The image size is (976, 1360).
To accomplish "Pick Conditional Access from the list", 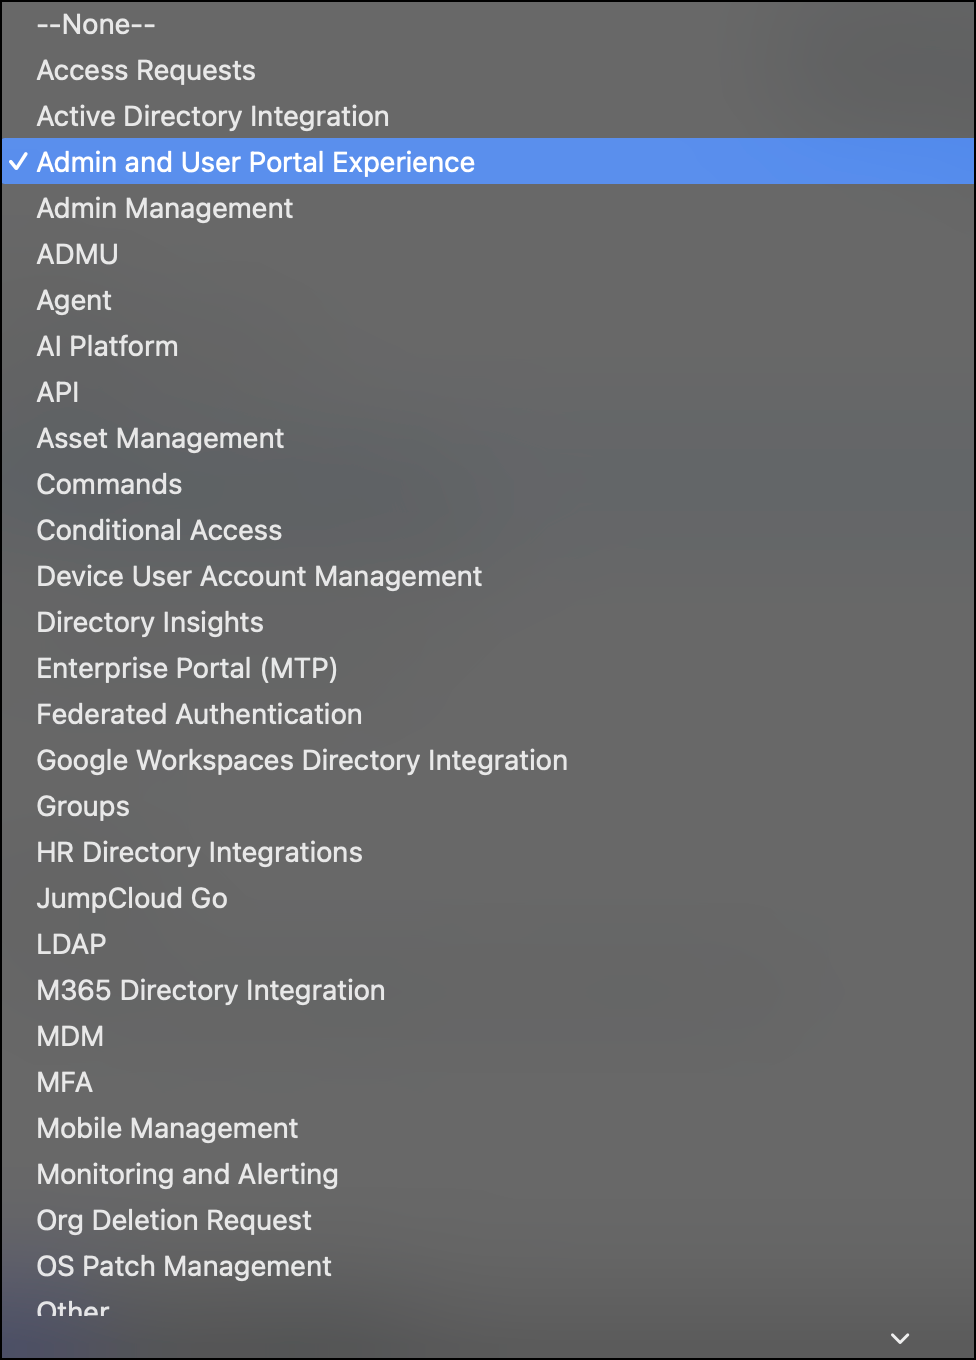I will (159, 530).
